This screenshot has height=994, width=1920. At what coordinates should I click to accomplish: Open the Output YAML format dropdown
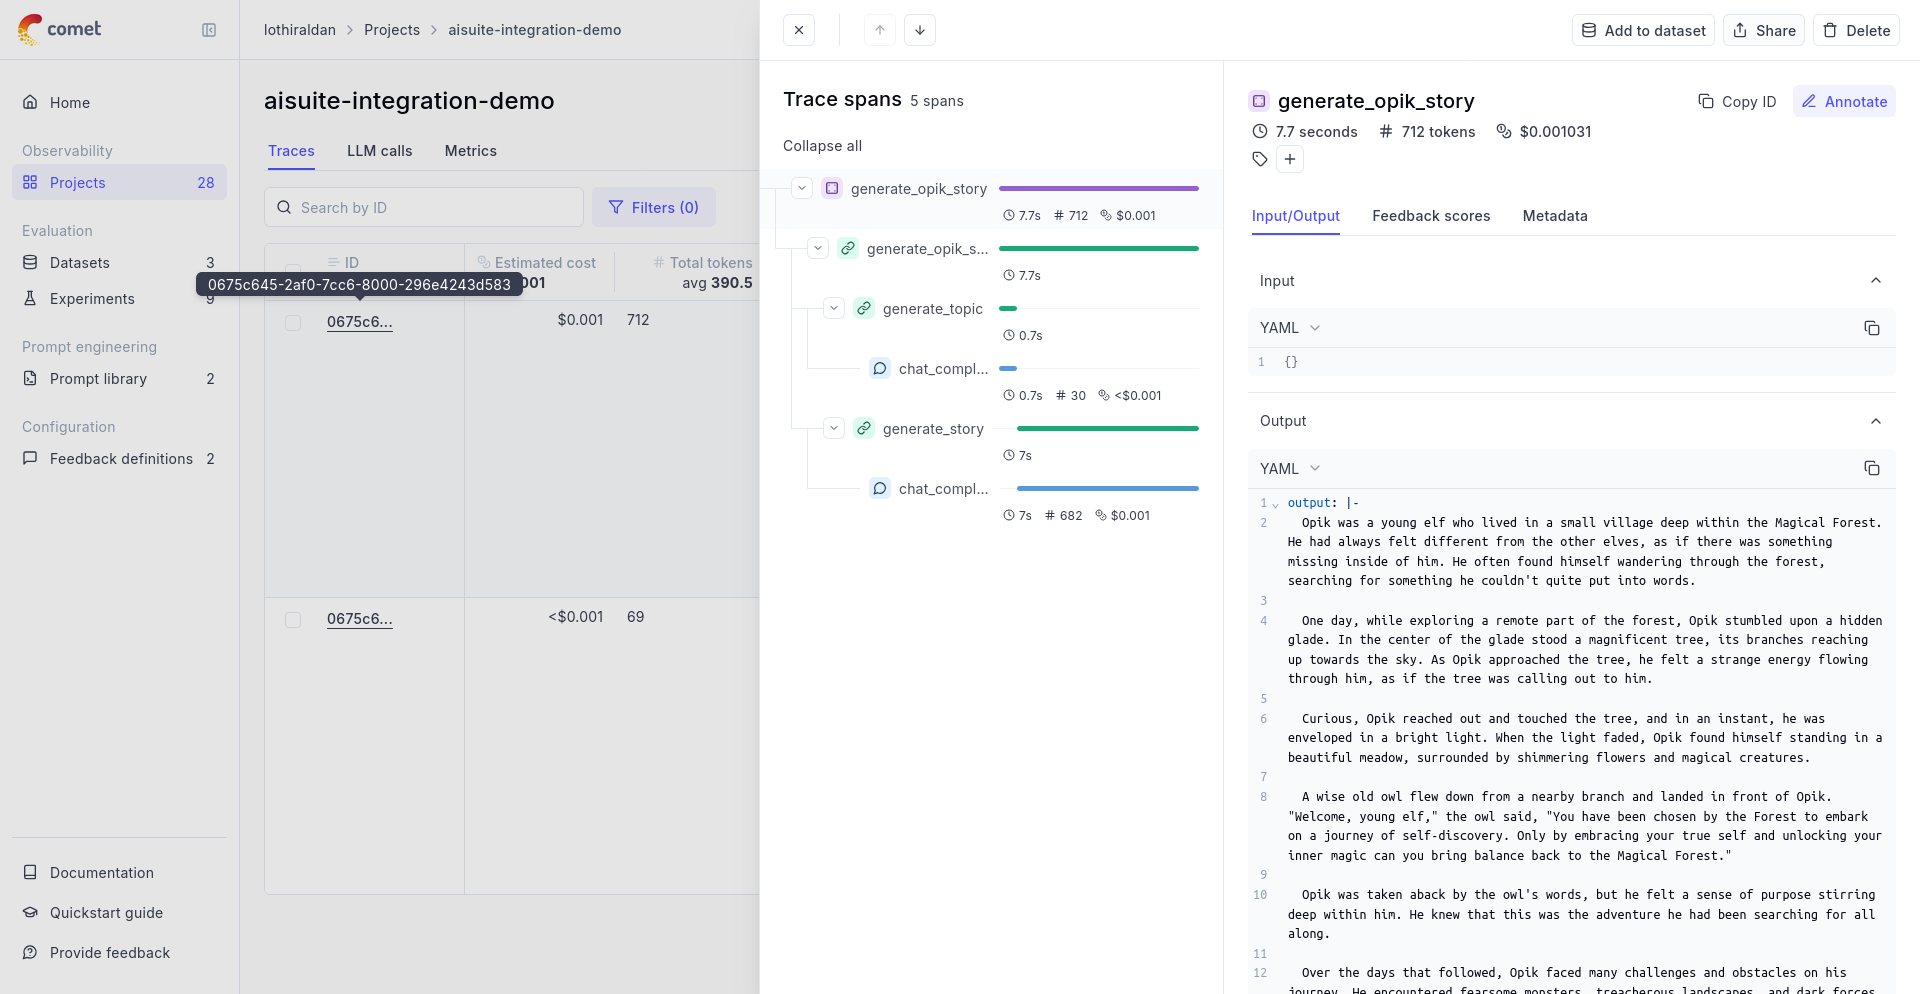[1290, 468]
